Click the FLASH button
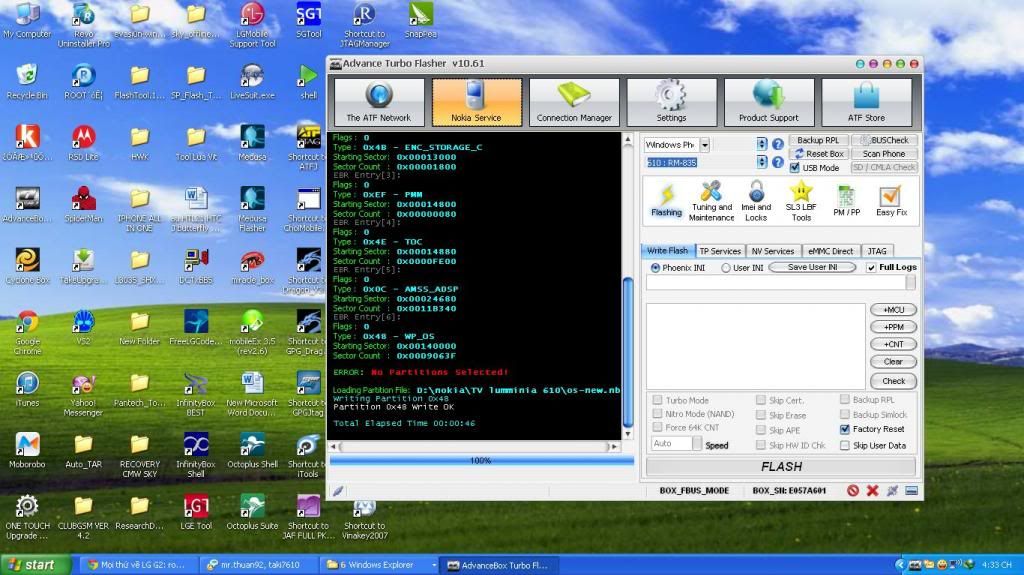The image size is (1024, 575). [x=781, y=467]
